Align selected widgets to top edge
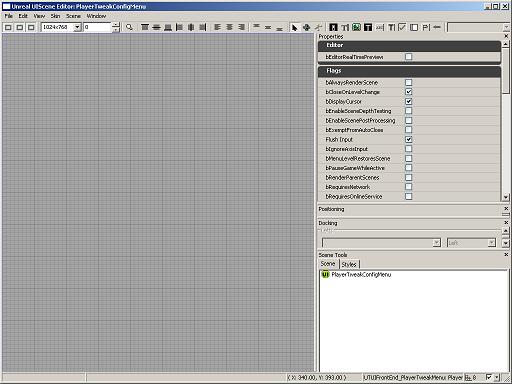The height and width of the screenshot is (384, 512). tap(145, 27)
